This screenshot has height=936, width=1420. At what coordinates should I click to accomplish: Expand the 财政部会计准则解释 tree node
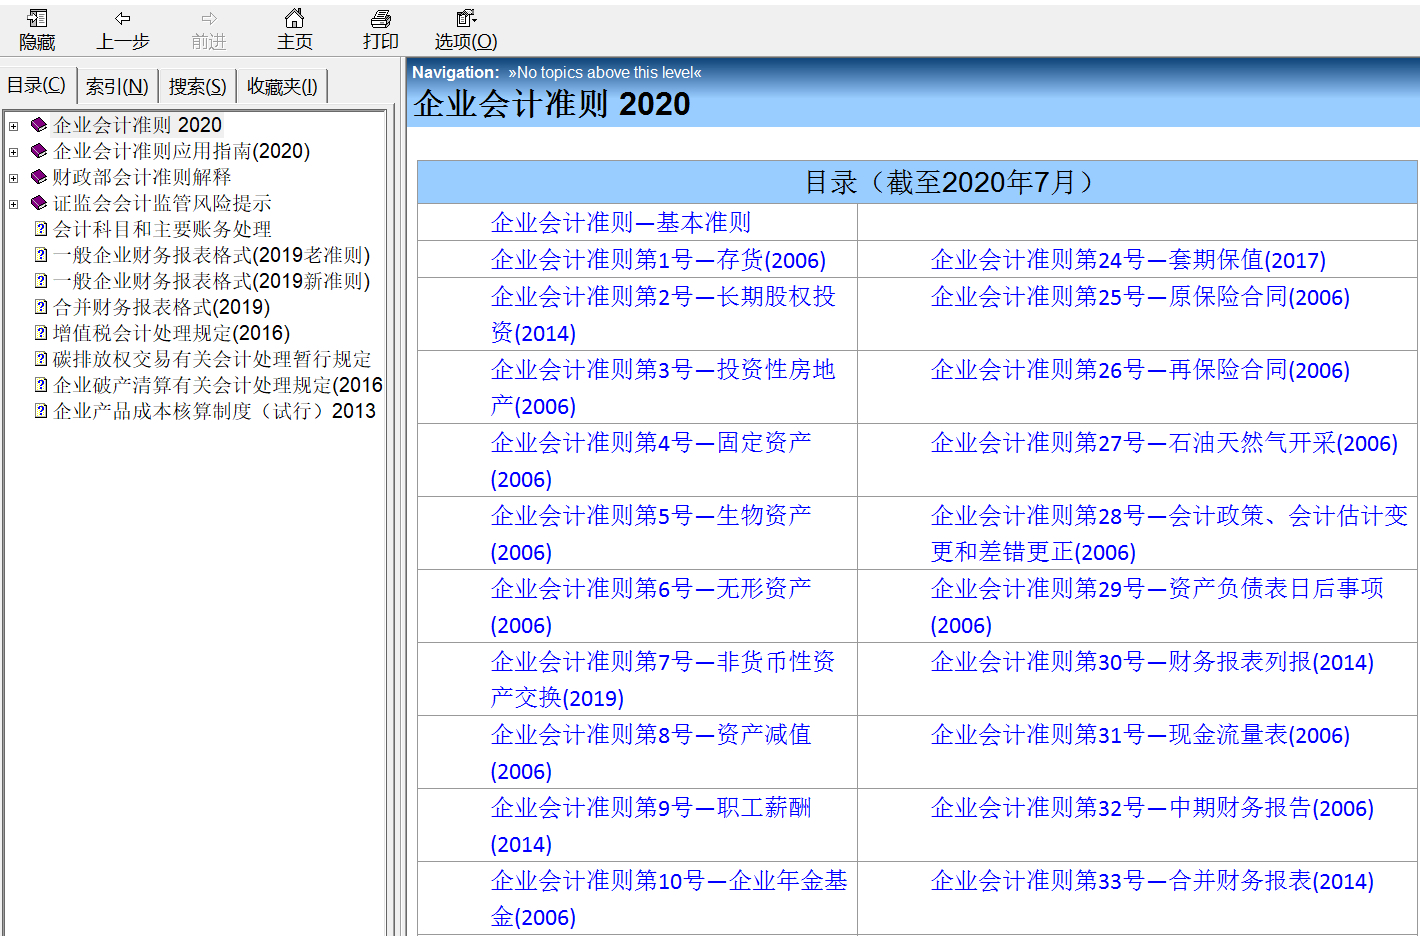pos(13,178)
